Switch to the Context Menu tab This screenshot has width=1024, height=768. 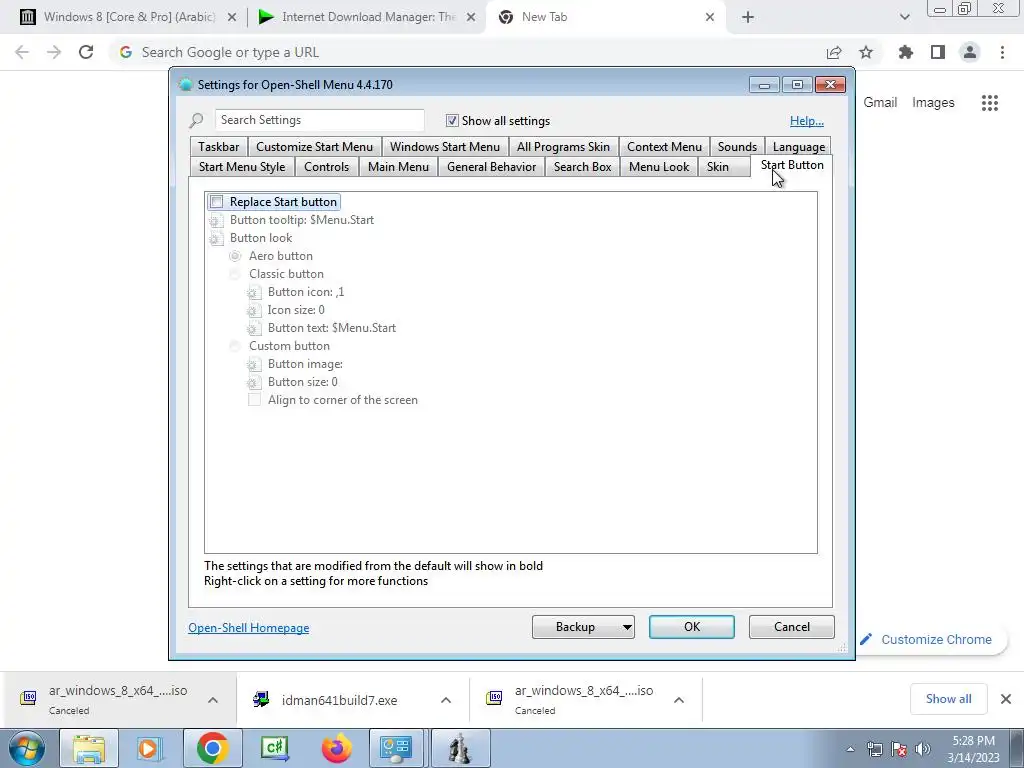[x=664, y=147]
